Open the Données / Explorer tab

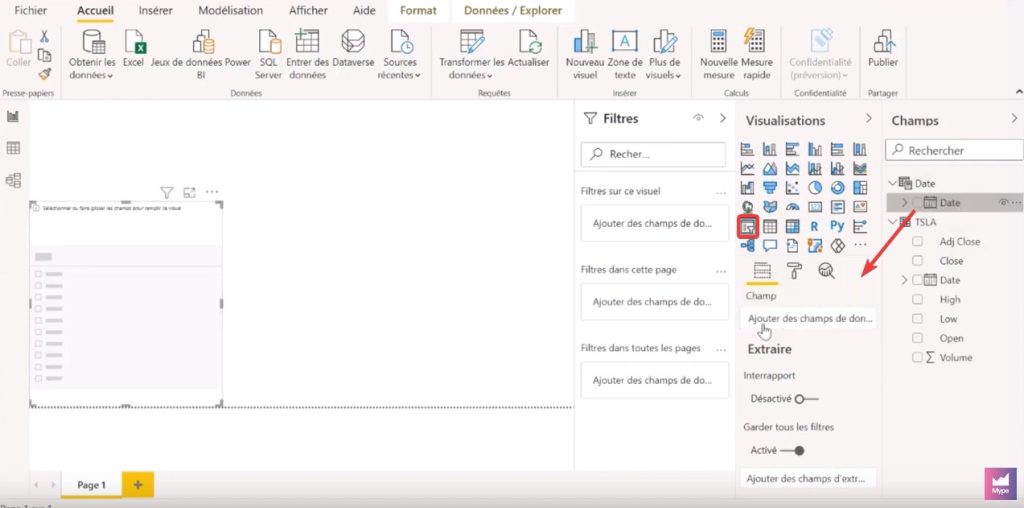(513, 10)
